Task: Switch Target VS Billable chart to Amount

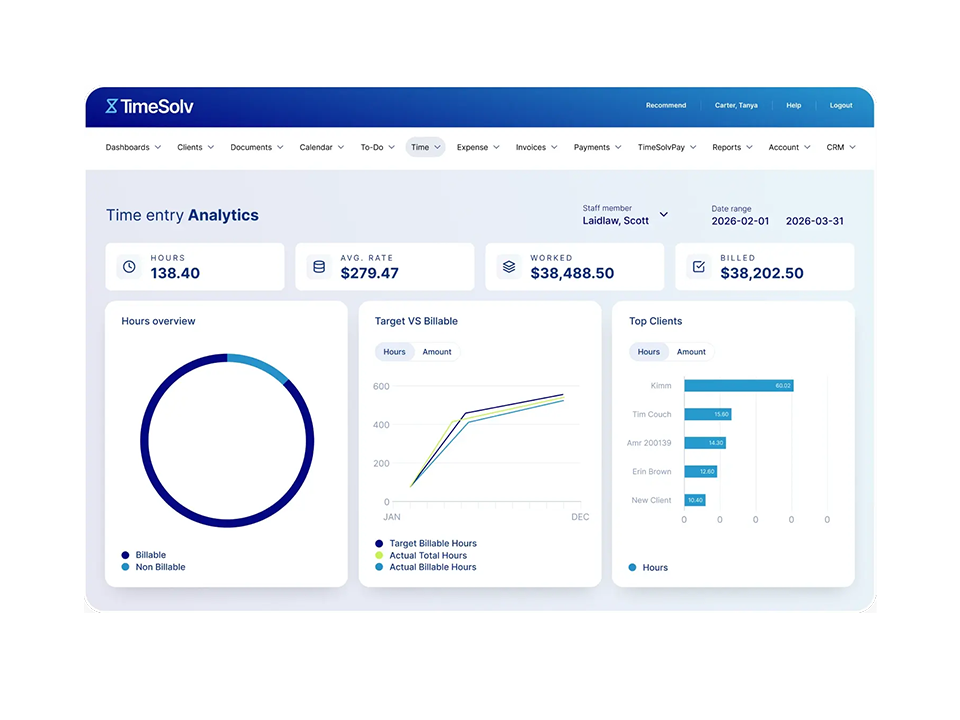Action: pyautogui.click(x=437, y=352)
